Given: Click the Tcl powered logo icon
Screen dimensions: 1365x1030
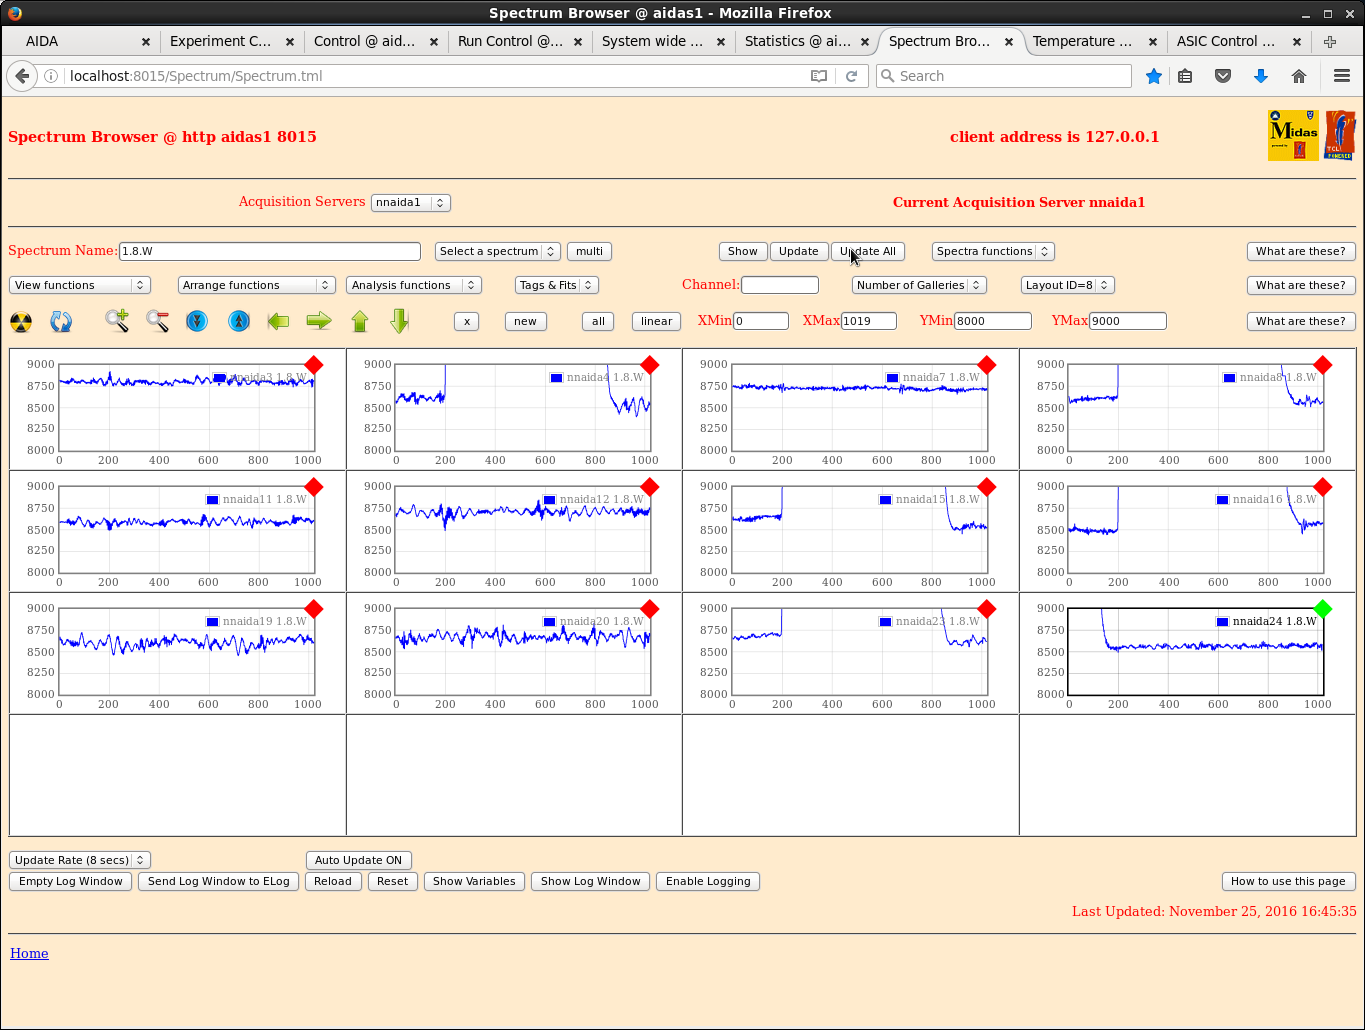Looking at the screenshot, I should click(x=1340, y=135).
